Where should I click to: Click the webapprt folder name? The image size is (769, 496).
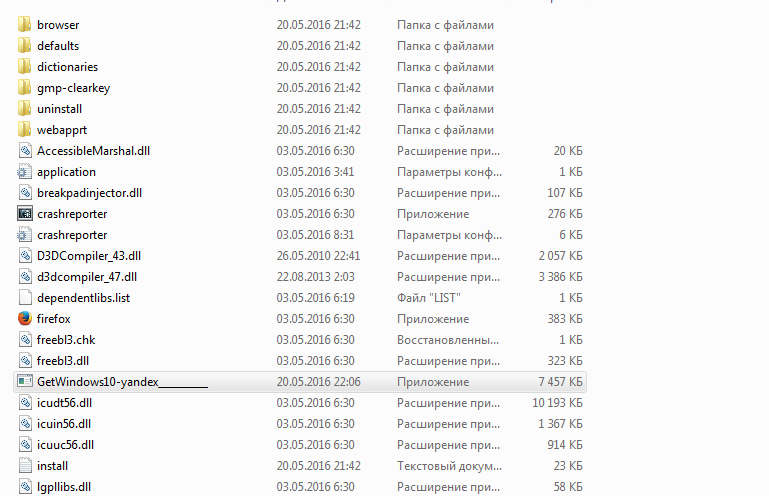point(61,130)
